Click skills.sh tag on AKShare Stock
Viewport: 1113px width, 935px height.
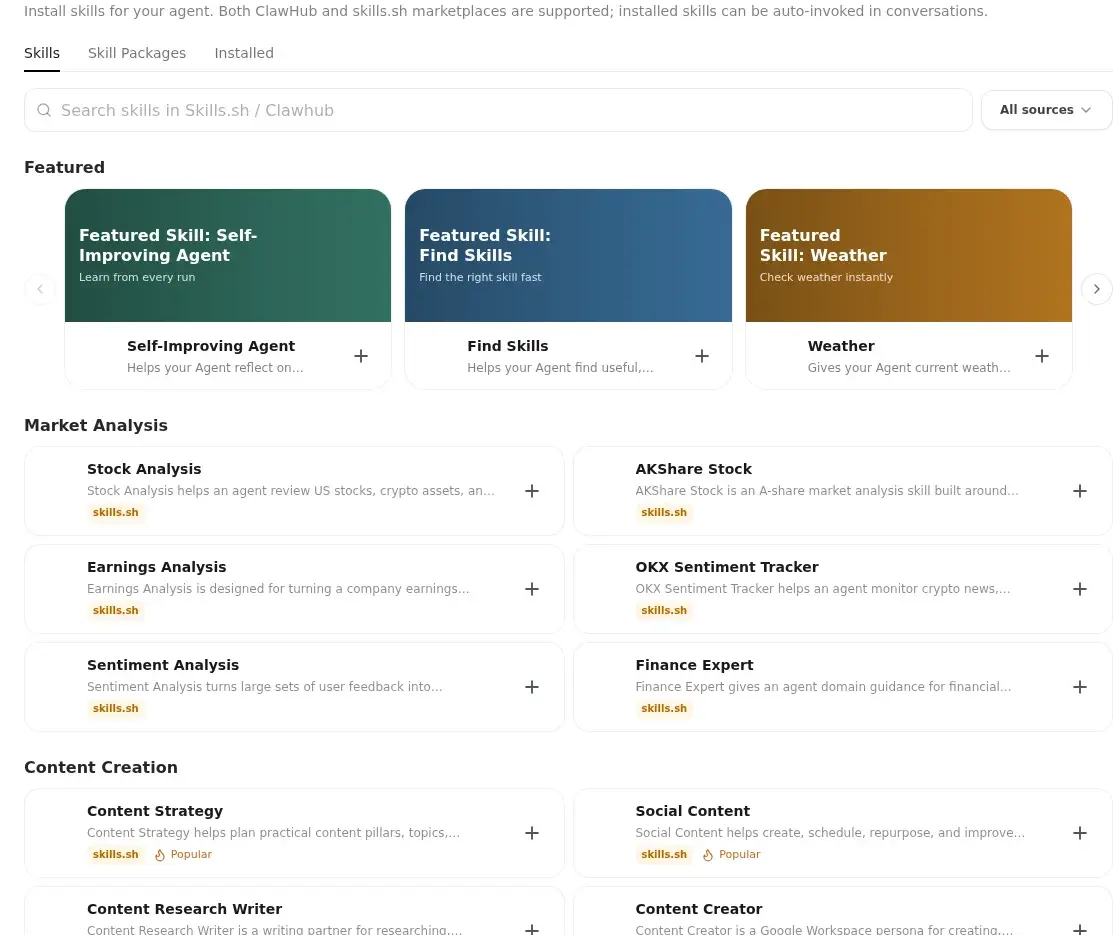pyautogui.click(x=664, y=513)
